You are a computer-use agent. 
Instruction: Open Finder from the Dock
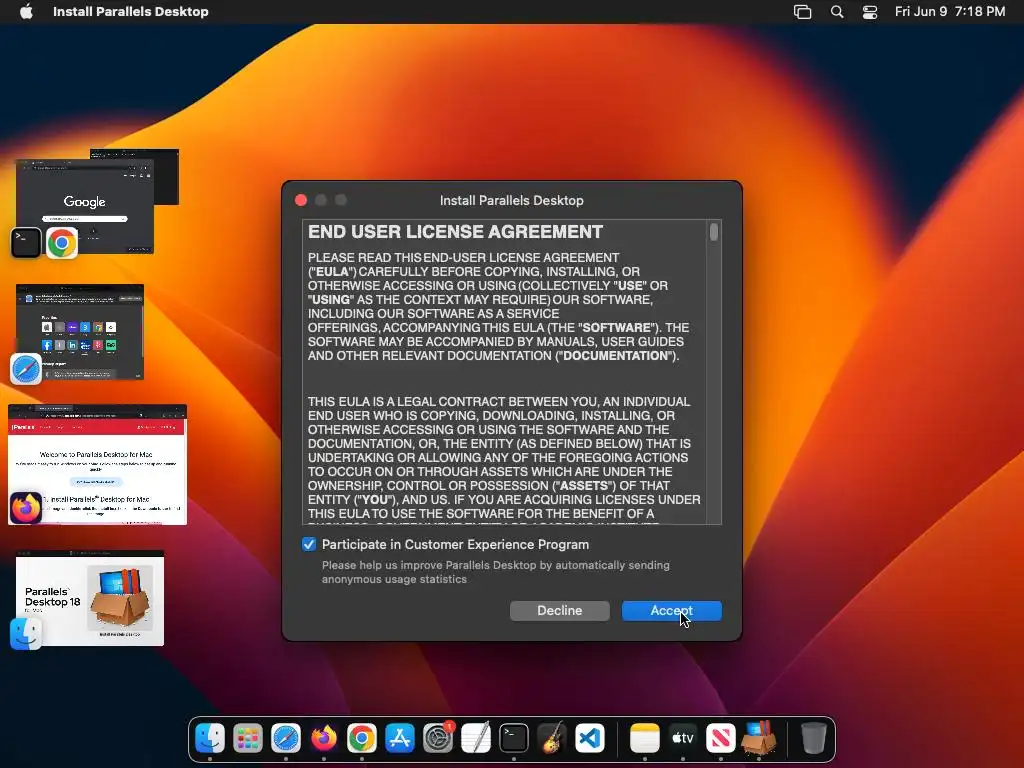click(x=210, y=738)
